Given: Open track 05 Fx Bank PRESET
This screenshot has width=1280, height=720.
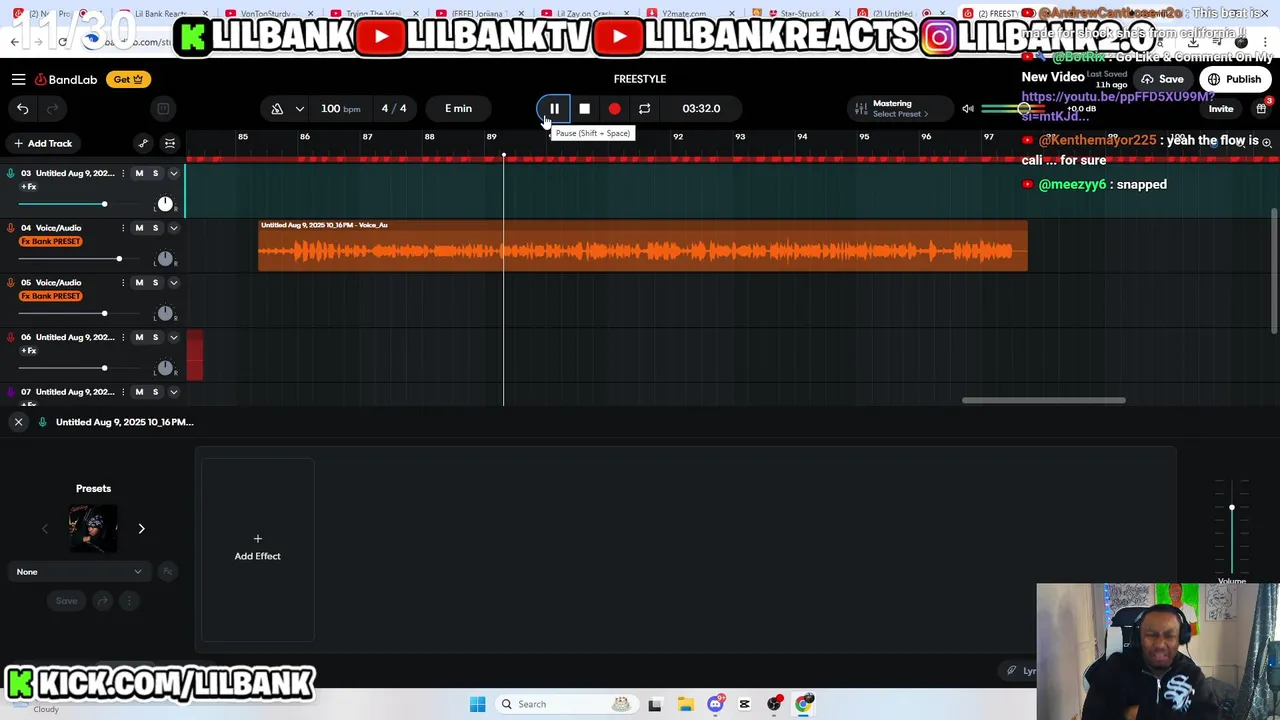Looking at the screenshot, I should click(51, 296).
